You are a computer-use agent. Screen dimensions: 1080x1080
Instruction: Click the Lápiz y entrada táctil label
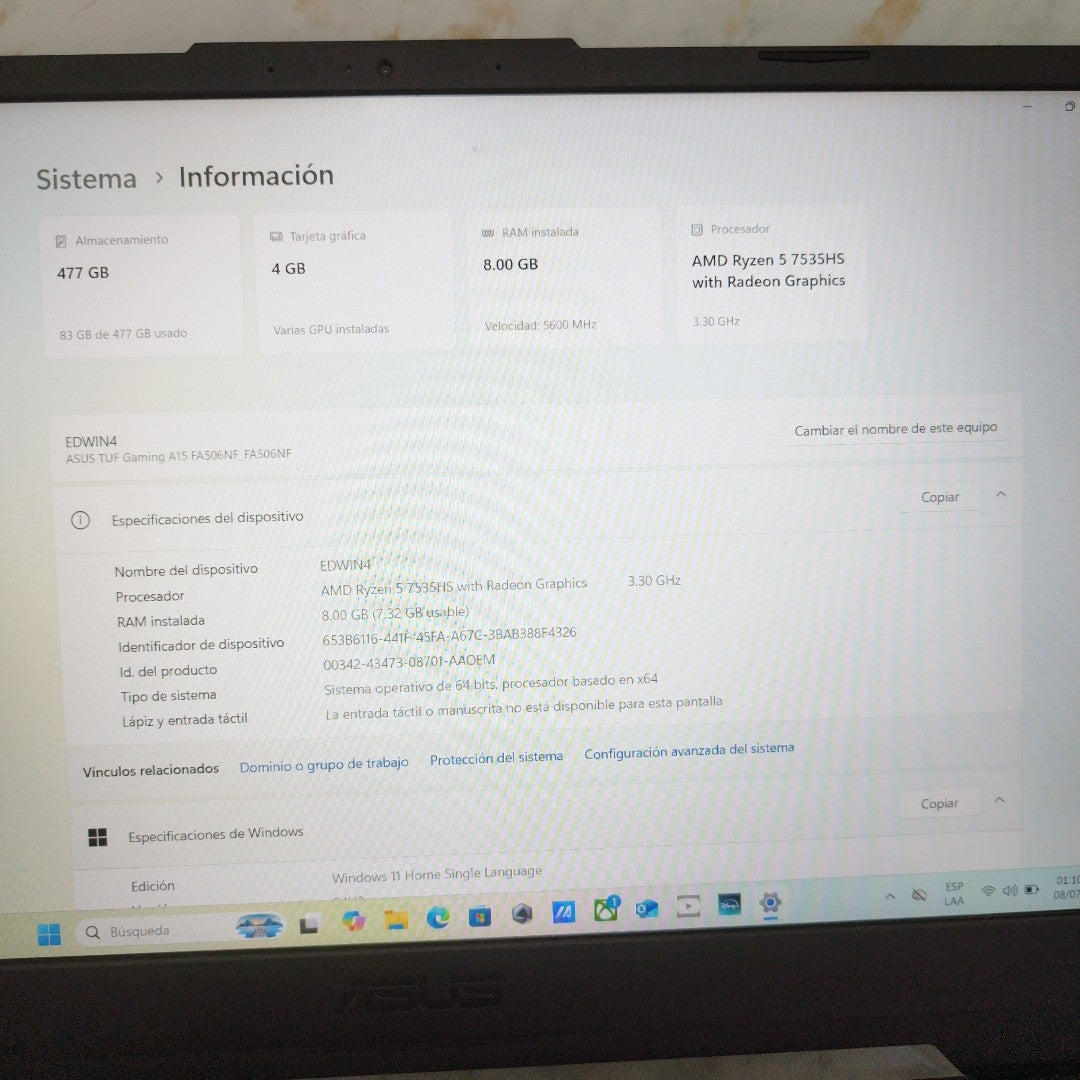(185, 720)
